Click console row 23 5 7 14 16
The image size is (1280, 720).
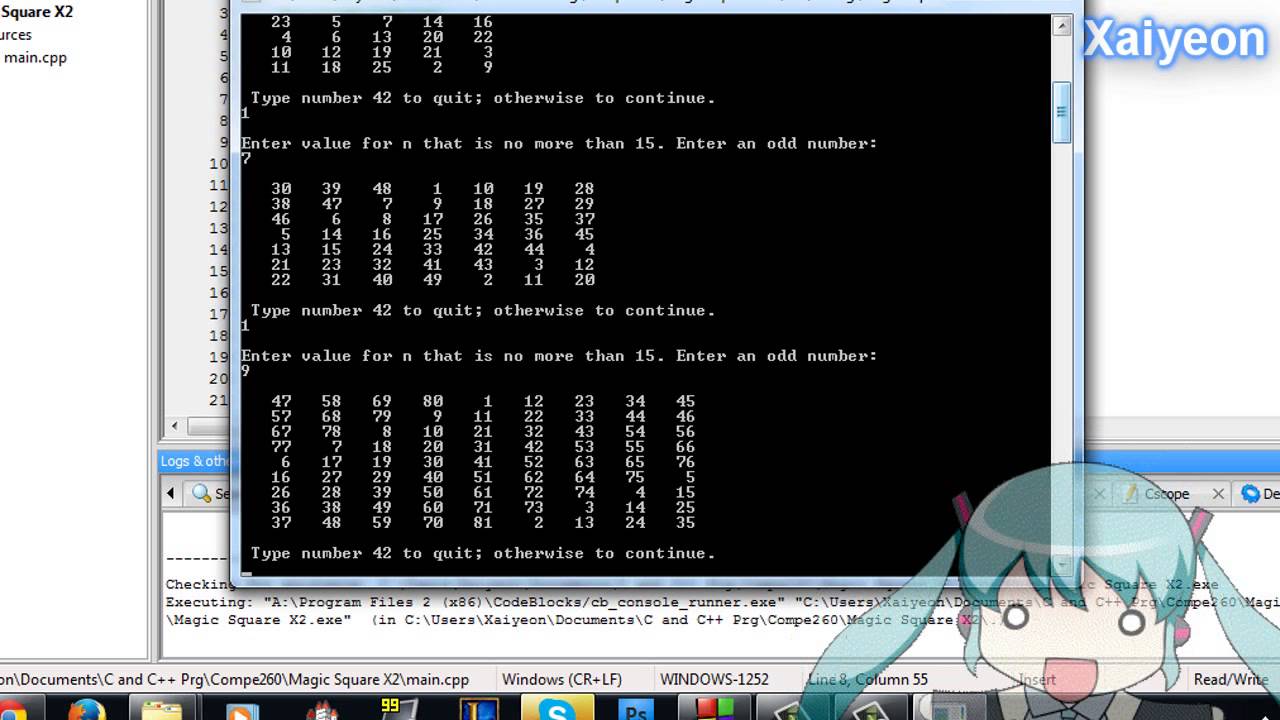tap(382, 21)
